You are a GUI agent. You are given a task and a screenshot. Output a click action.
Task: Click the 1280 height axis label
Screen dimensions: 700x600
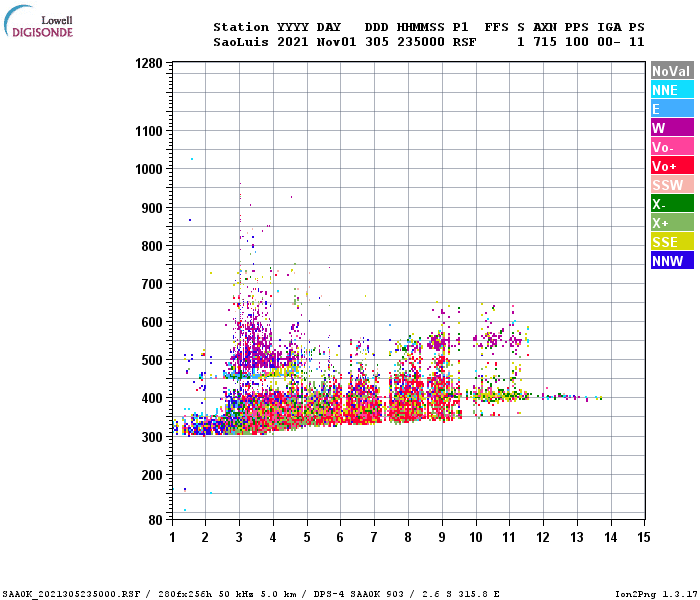[149, 63]
